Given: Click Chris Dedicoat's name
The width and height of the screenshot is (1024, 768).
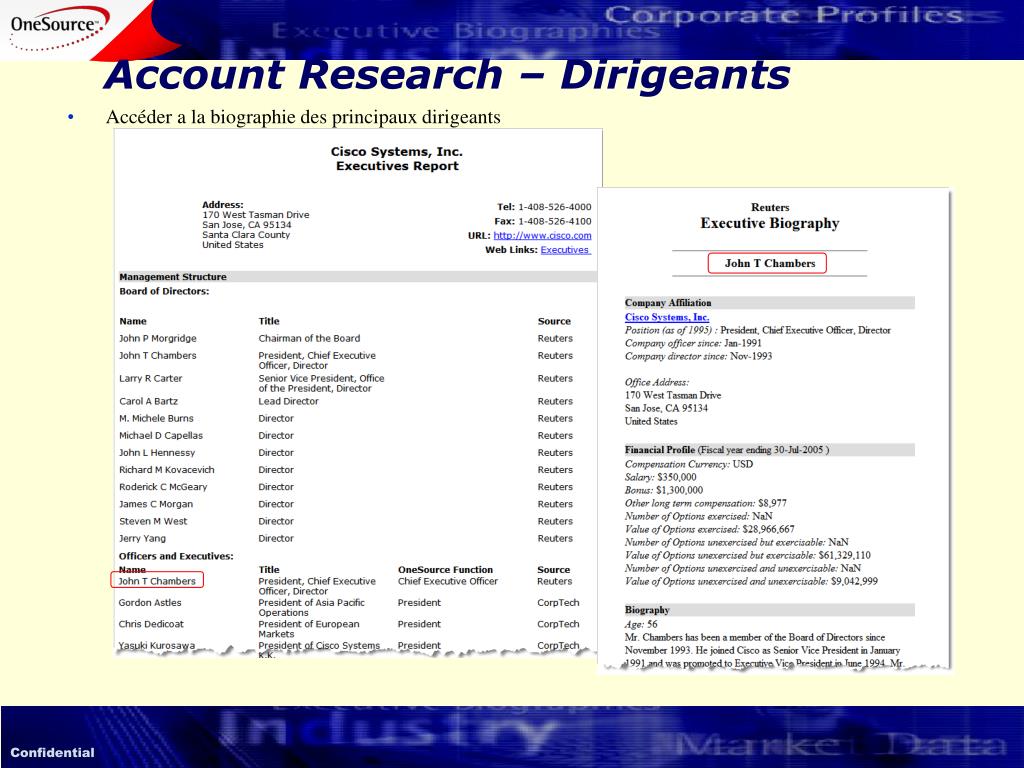Looking at the screenshot, I should [151, 624].
